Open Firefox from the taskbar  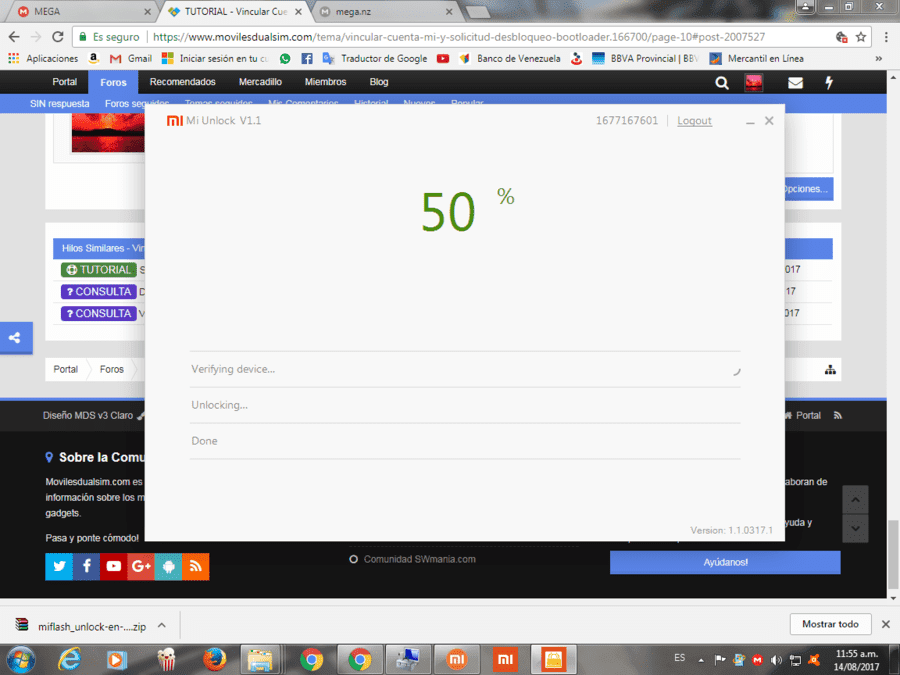click(x=214, y=660)
